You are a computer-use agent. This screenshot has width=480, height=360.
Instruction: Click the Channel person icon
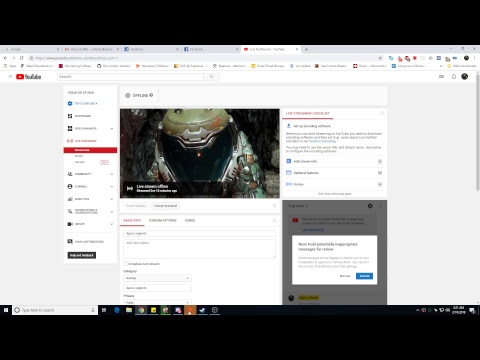coord(70,186)
